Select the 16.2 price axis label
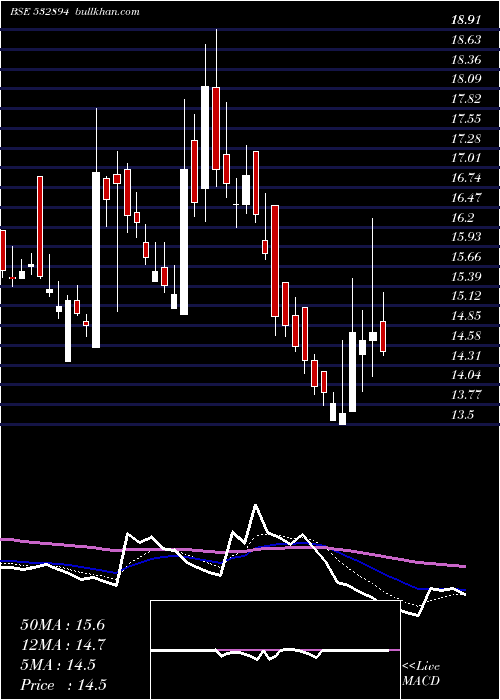The image size is (500, 700). click(462, 217)
